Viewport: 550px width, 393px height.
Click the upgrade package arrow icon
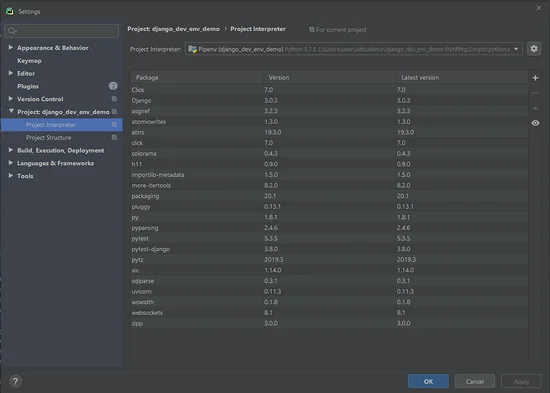[535, 108]
